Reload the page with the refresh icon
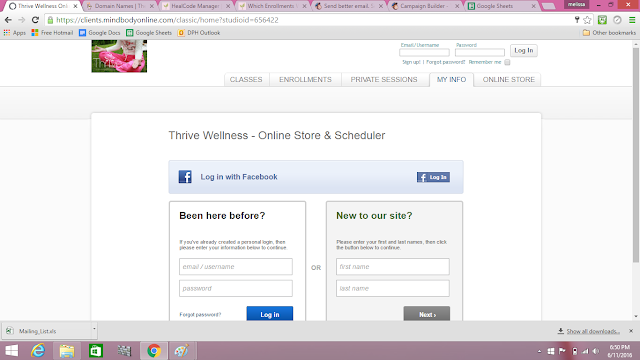The height and width of the screenshot is (360, 640). pos(36,20)
